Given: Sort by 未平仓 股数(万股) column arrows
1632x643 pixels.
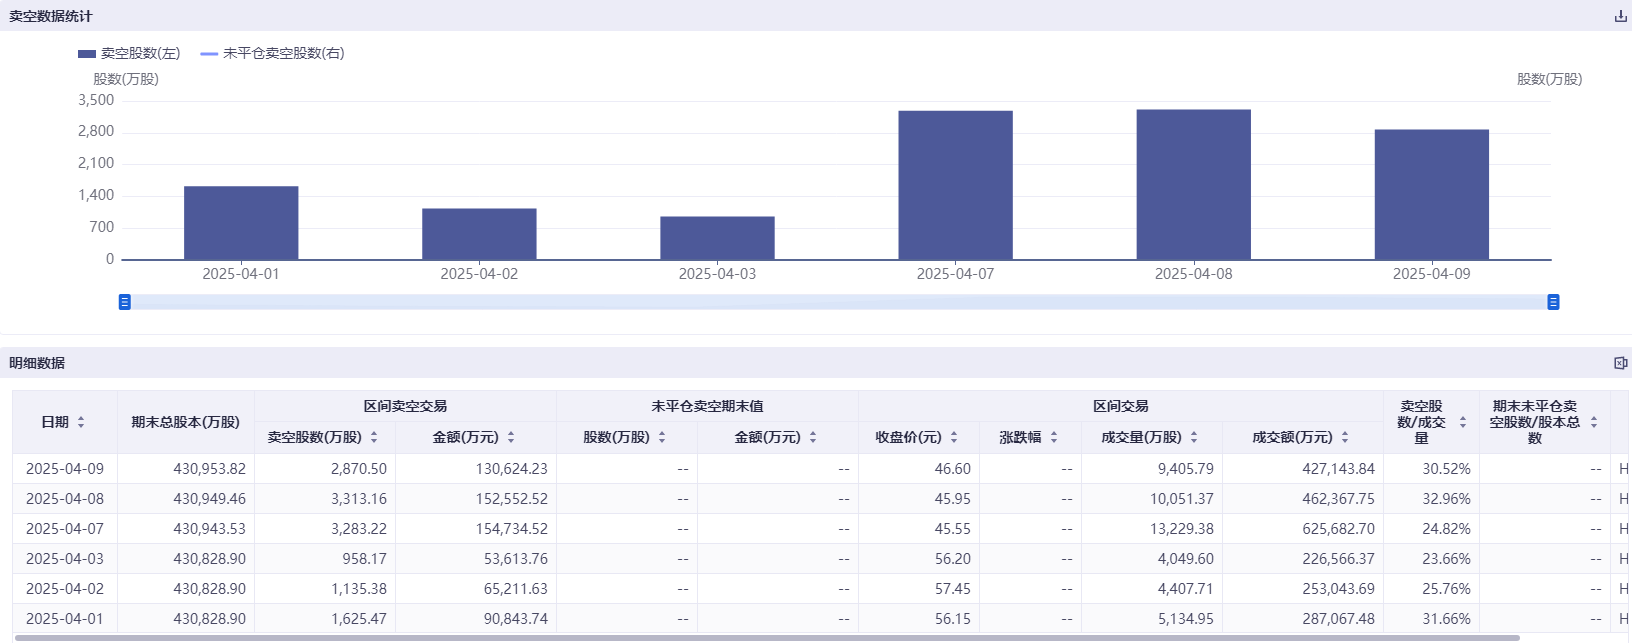Looking at the screenshot, I should 662,437.
